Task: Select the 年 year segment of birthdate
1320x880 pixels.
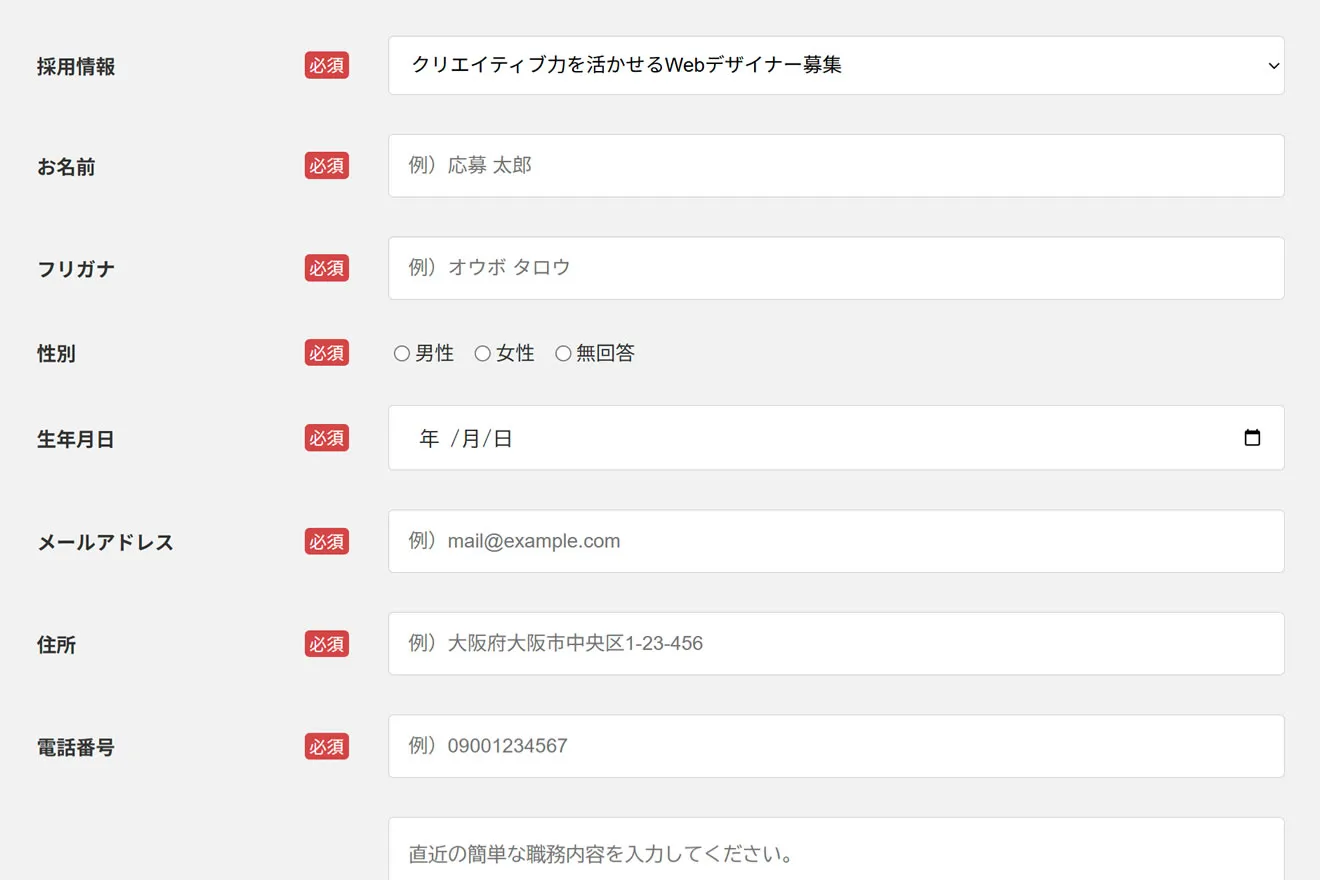Action: [x=430, y=439]
